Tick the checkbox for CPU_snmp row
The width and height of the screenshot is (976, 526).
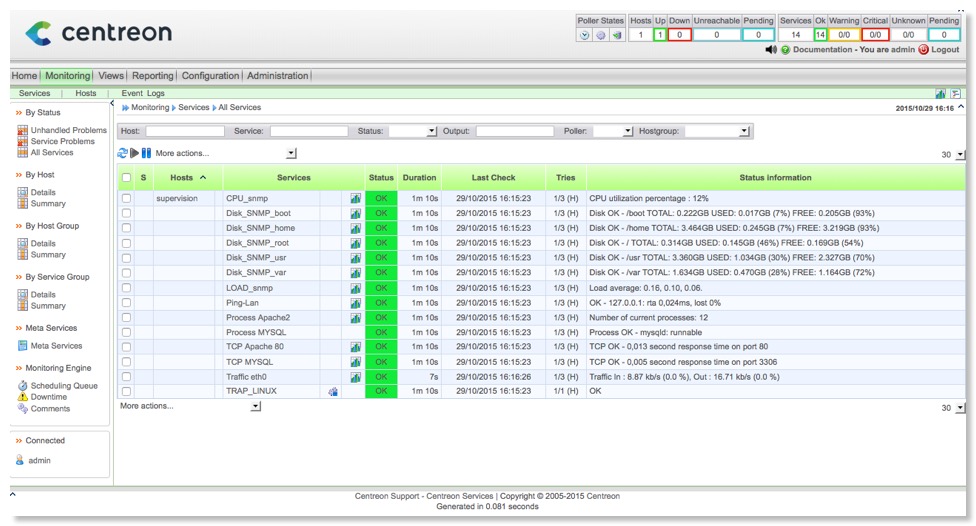click(126, 199)
